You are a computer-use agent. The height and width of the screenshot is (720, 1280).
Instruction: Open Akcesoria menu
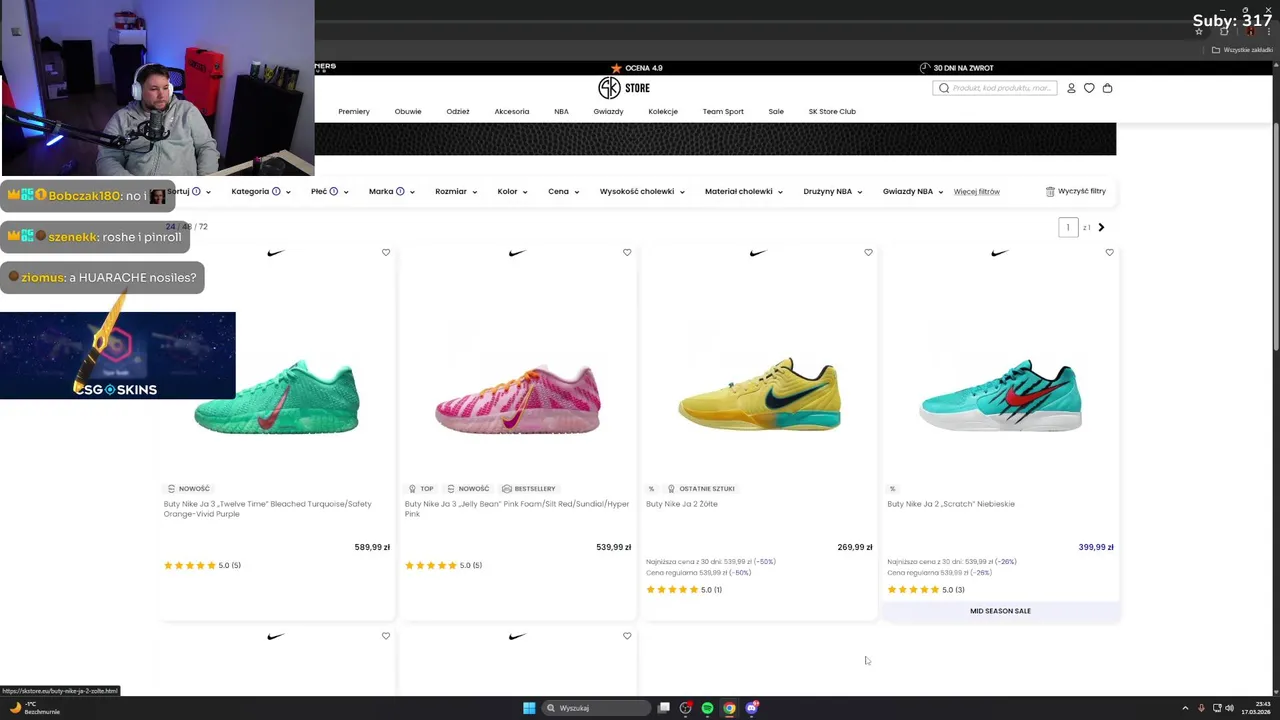[x=512, y=111]
